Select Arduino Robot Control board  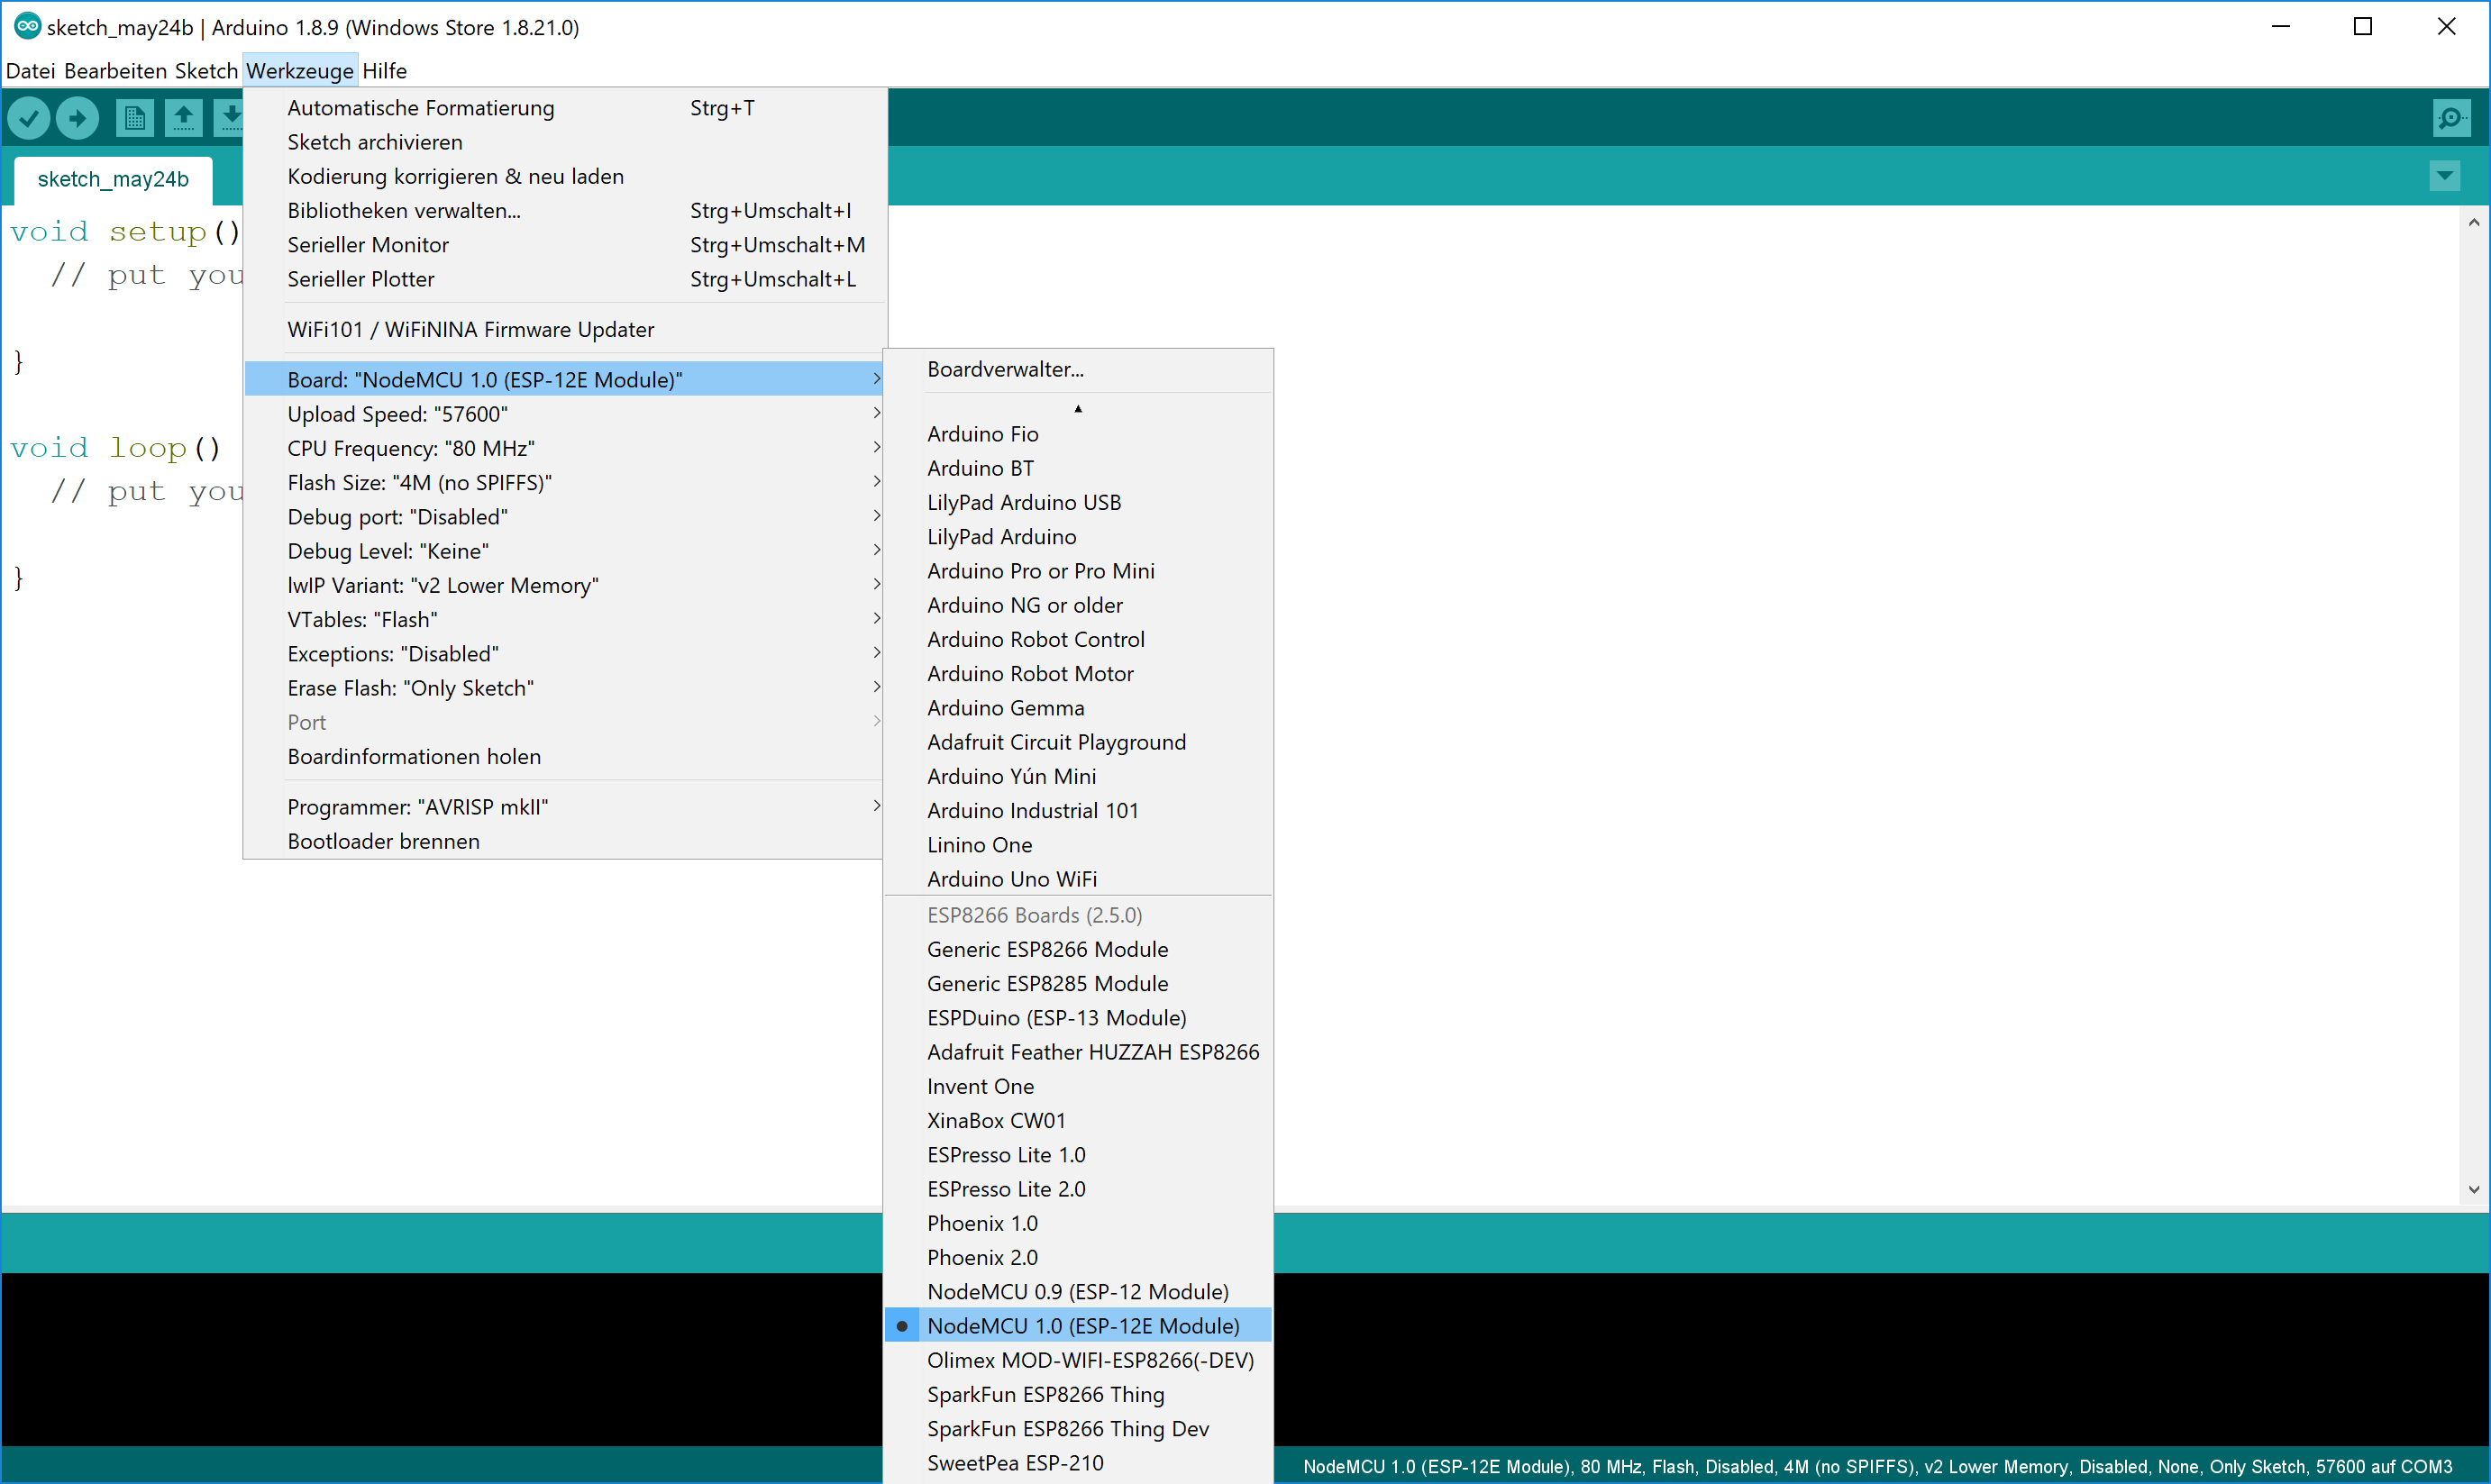[1078, 639]
